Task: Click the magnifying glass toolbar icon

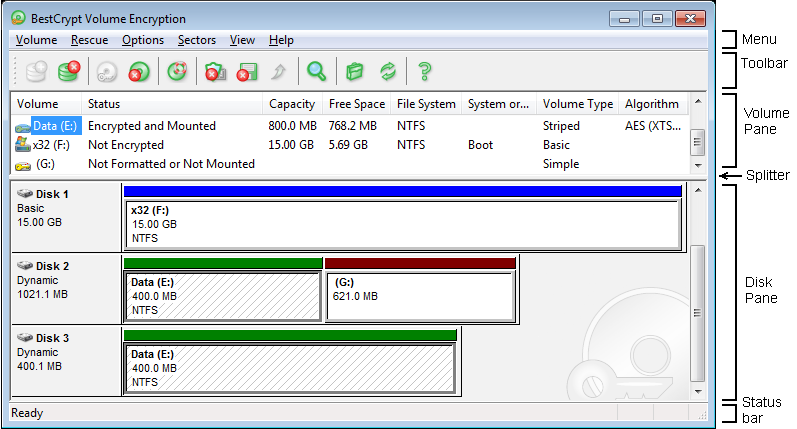Action: [x=317, y=71]
